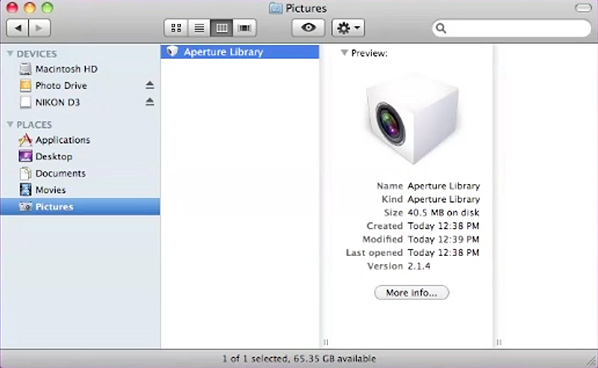
Task: Click the small Aperture Library file icon
Action: pos(172,51)
